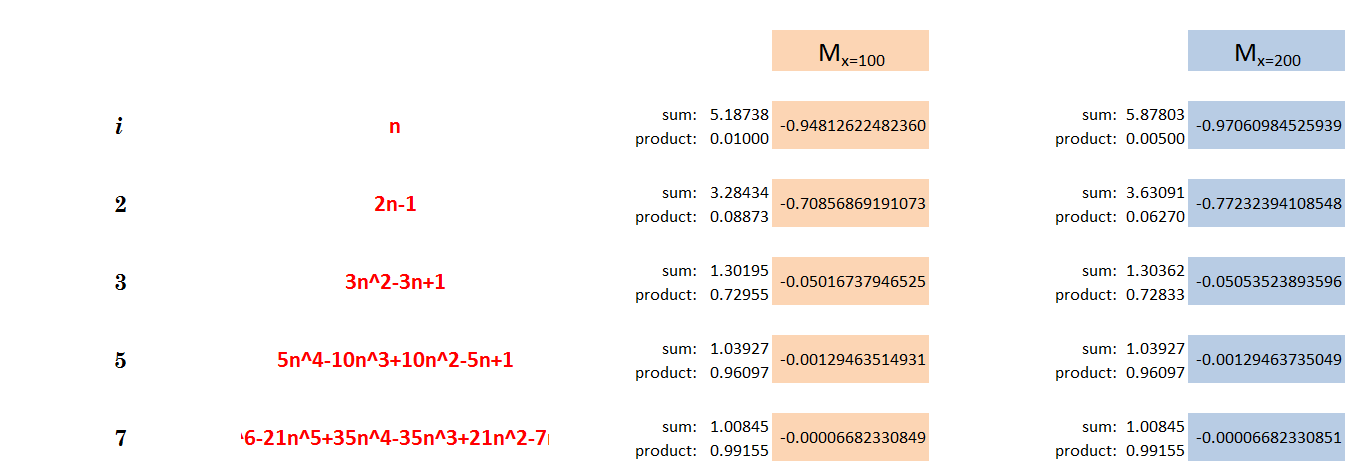
Task: Select the product value 0.08873
Action: point(739,216)
